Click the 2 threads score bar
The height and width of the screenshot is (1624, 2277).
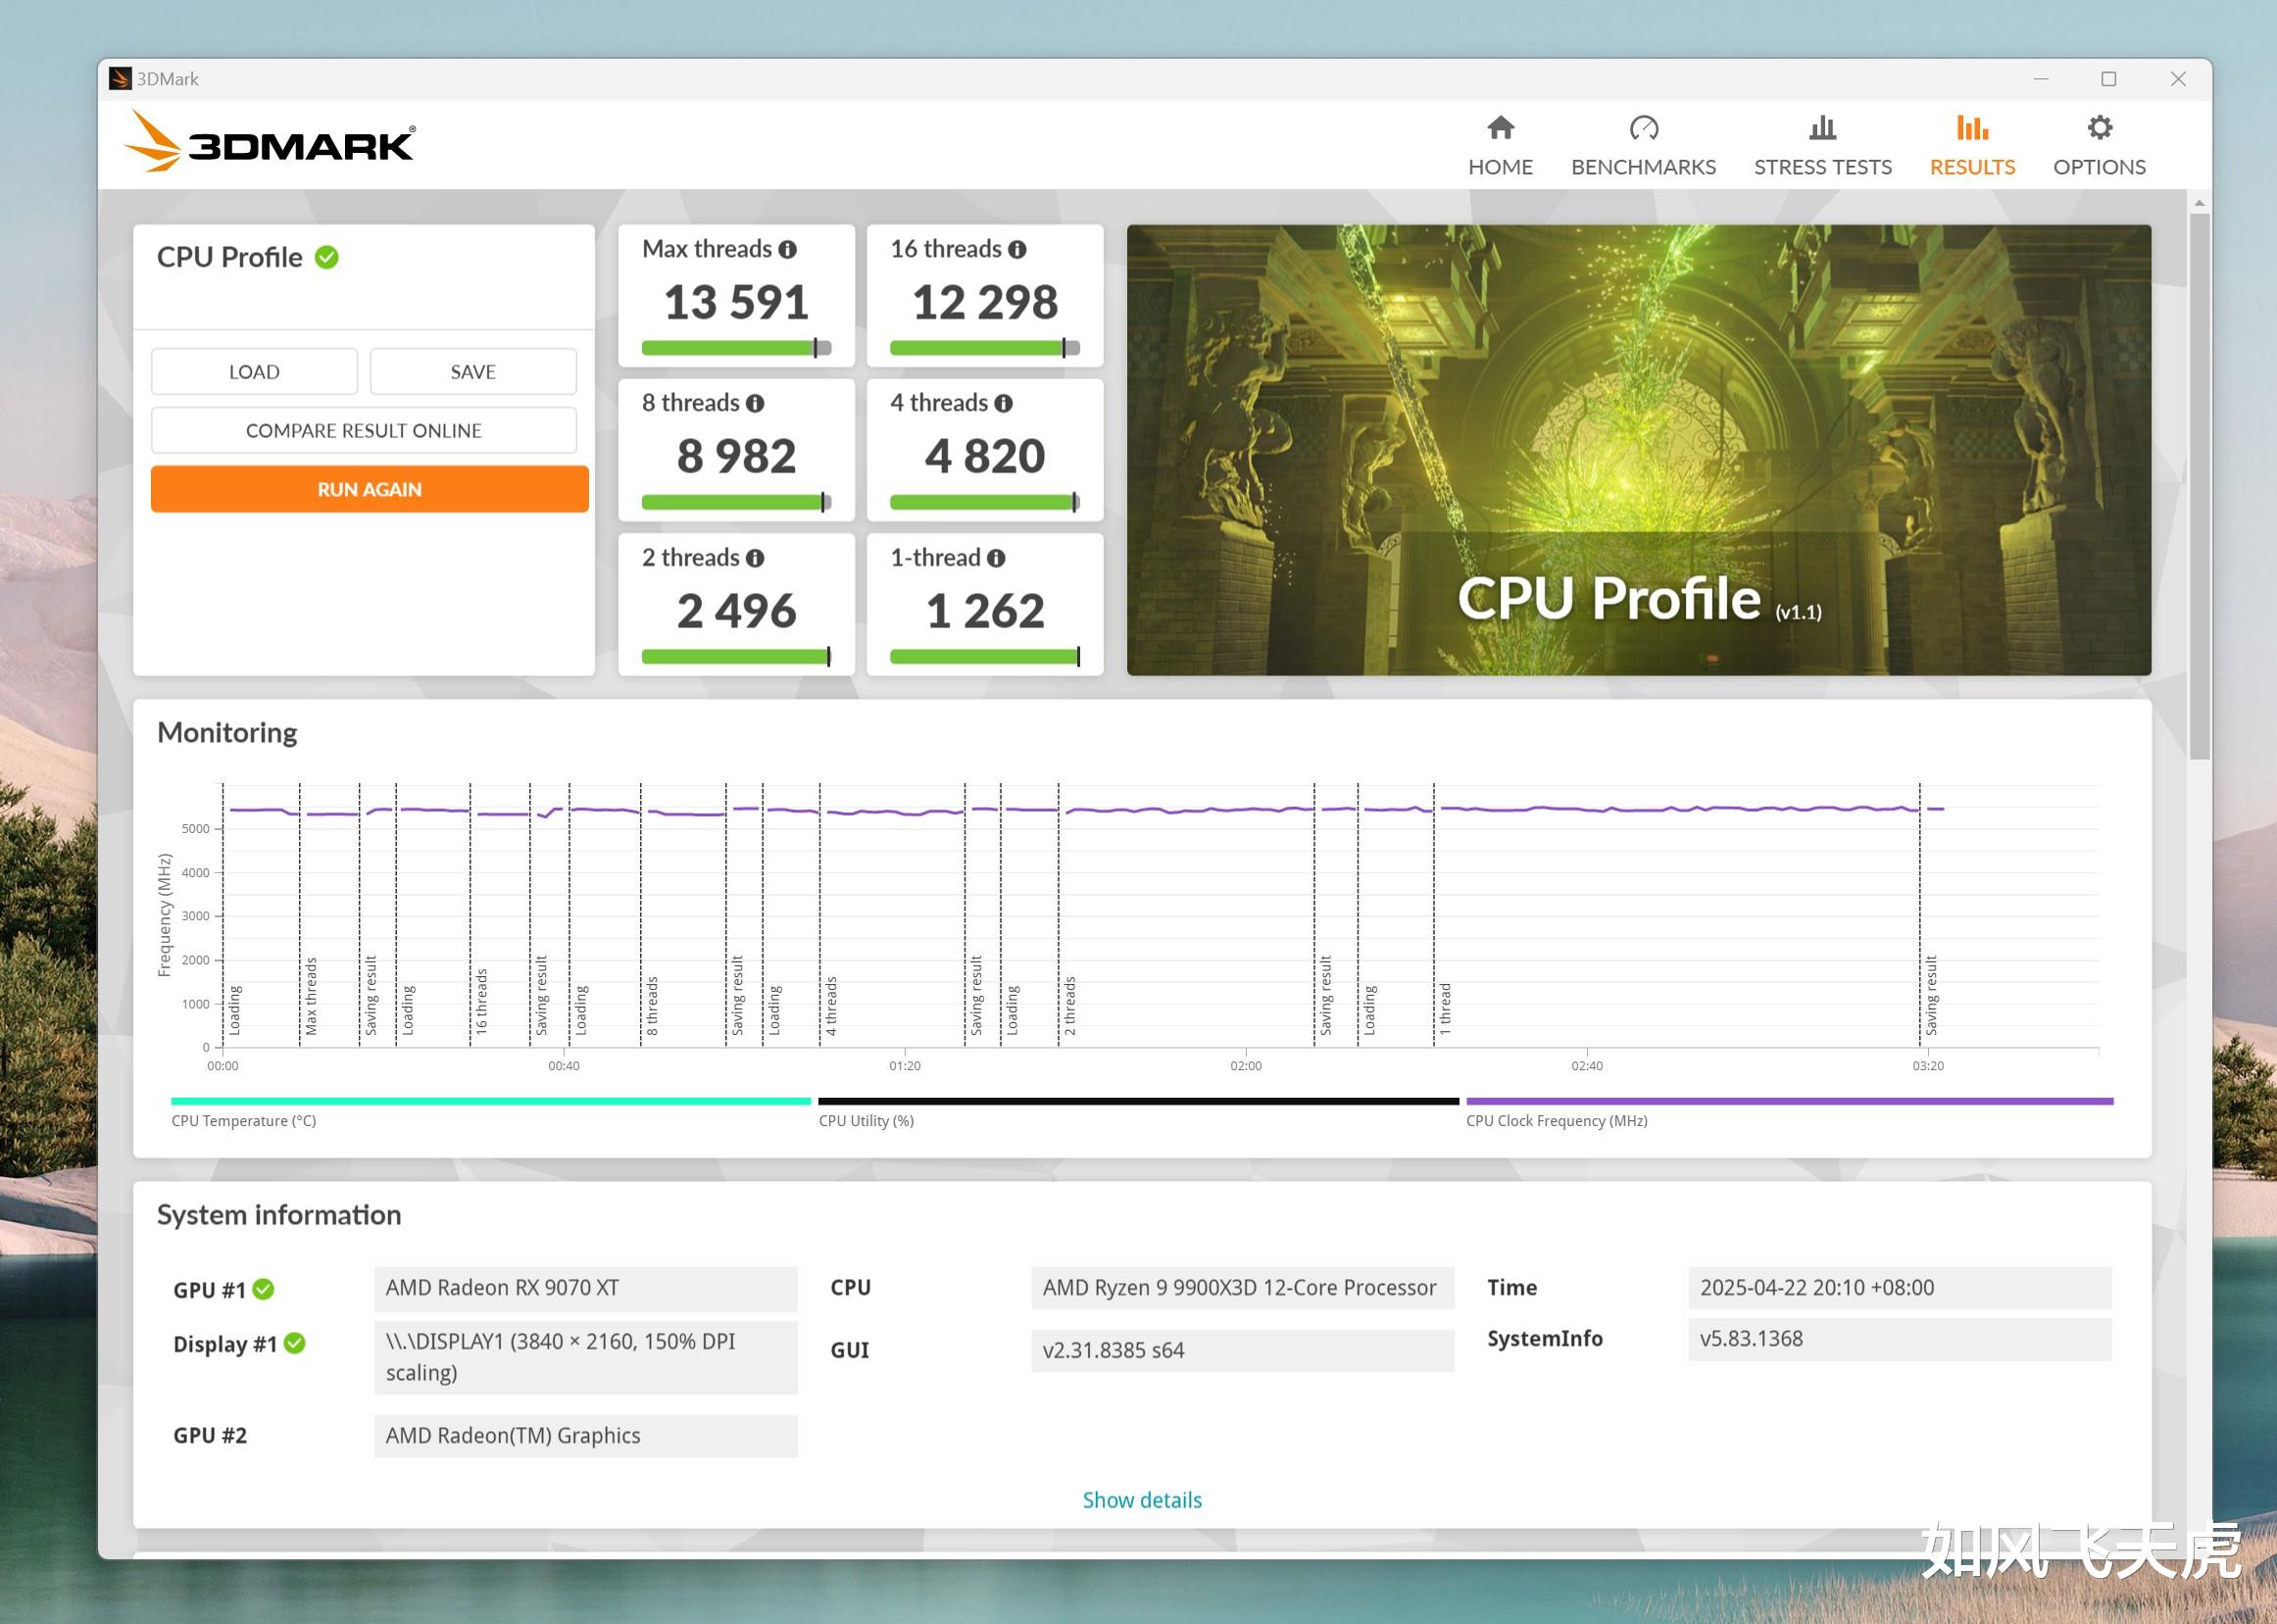(x=736, y=657)
